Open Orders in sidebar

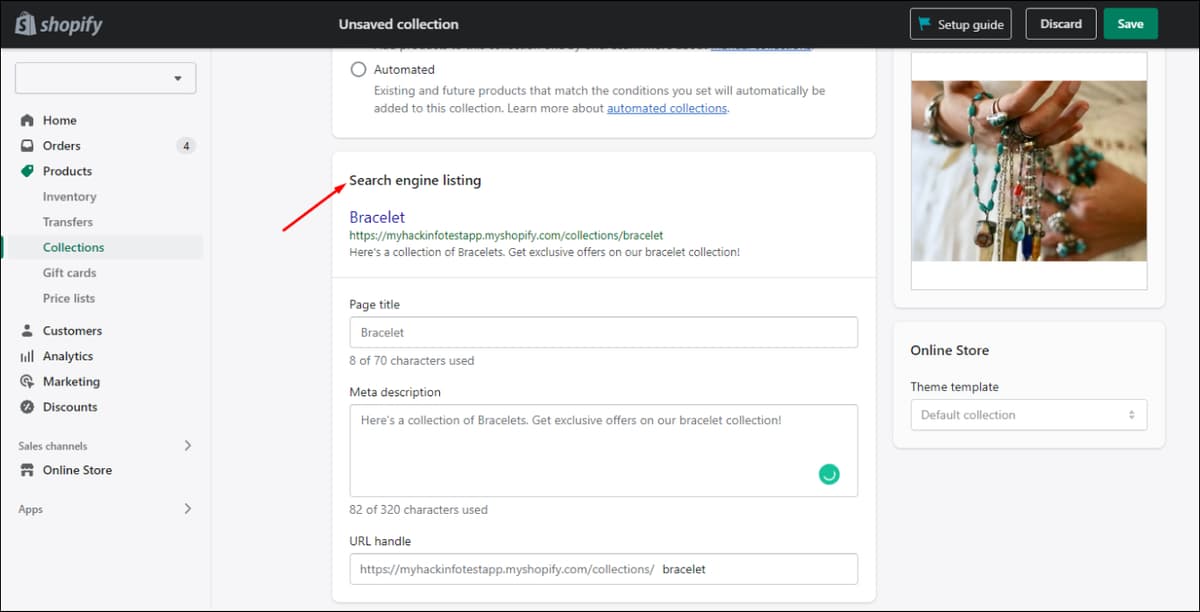[62, 145]
